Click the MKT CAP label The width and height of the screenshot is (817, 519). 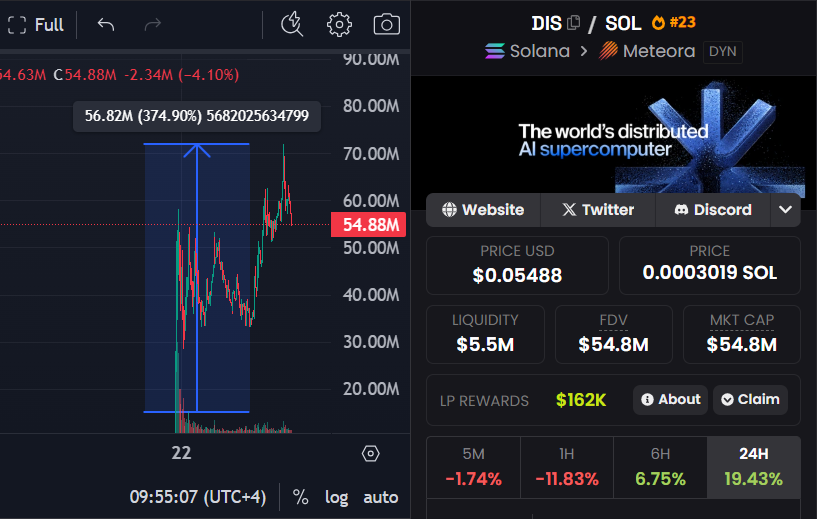click(742, 320)
